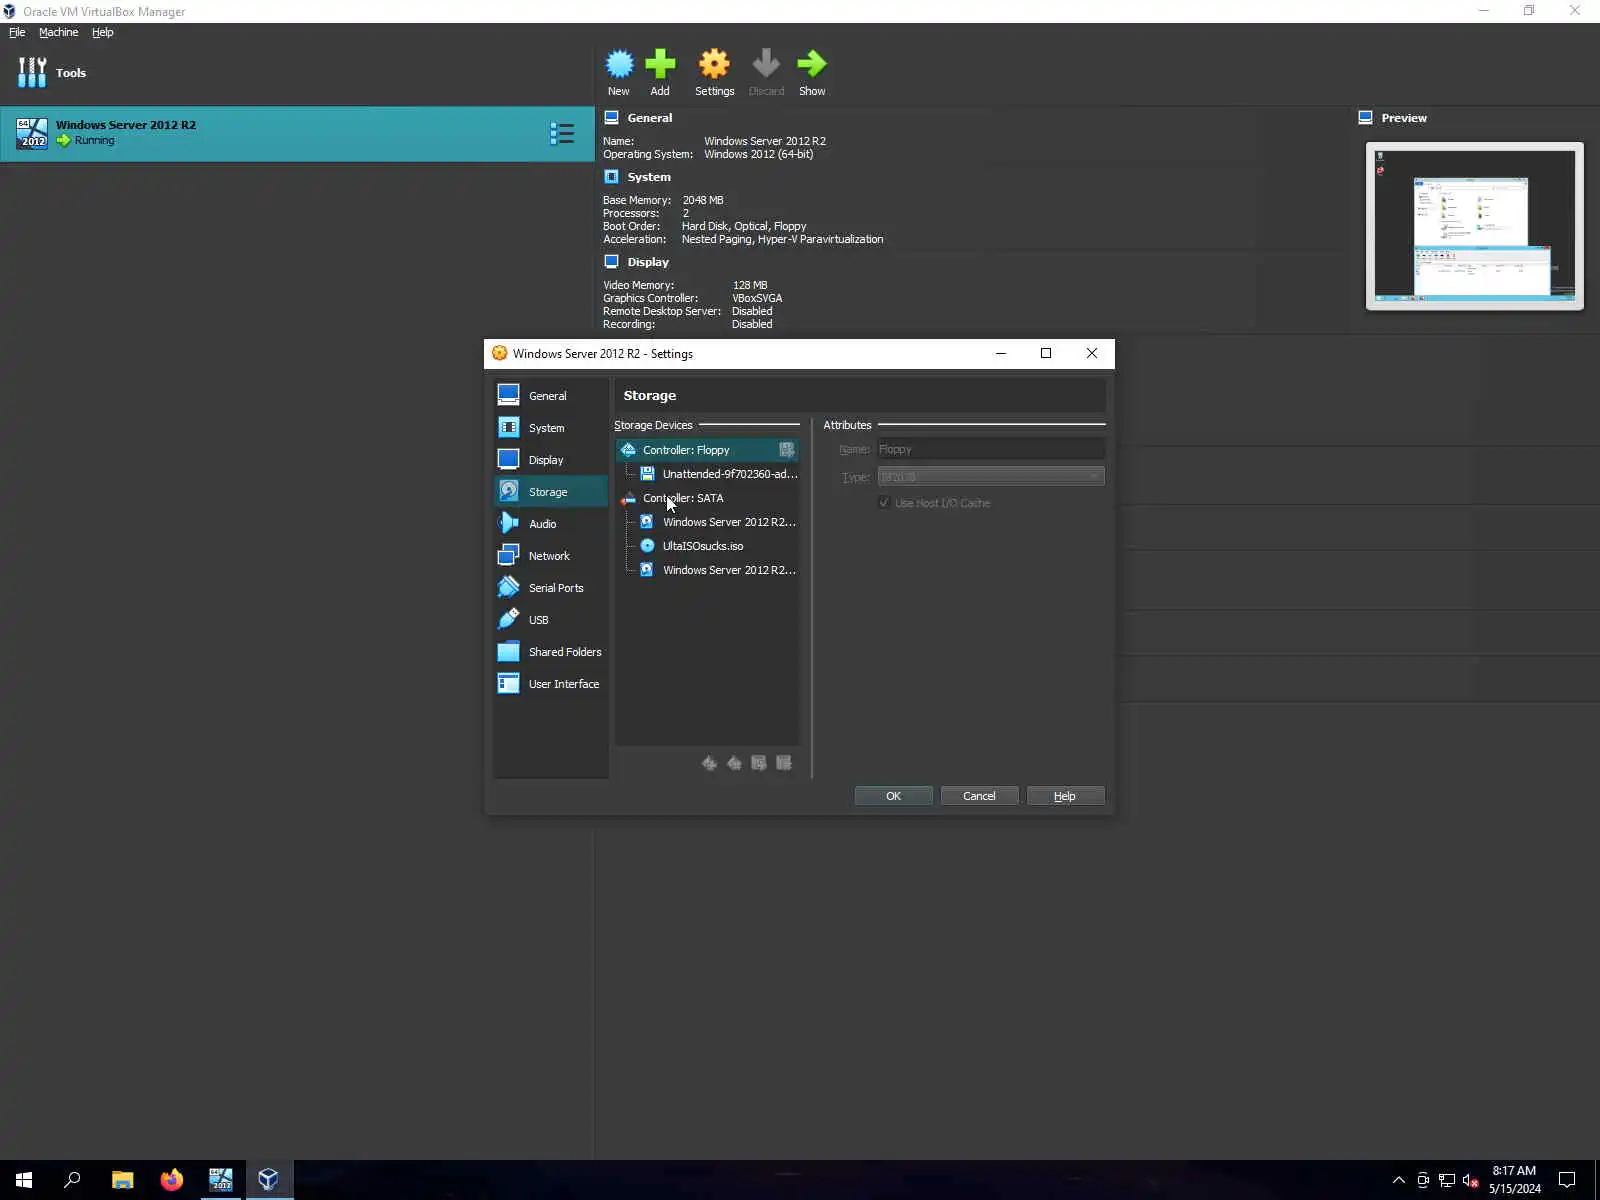The width and height of the screenshot is (1600, 1200).
Task: Click the Display section header in the details pane
Action: coord(648,262)
